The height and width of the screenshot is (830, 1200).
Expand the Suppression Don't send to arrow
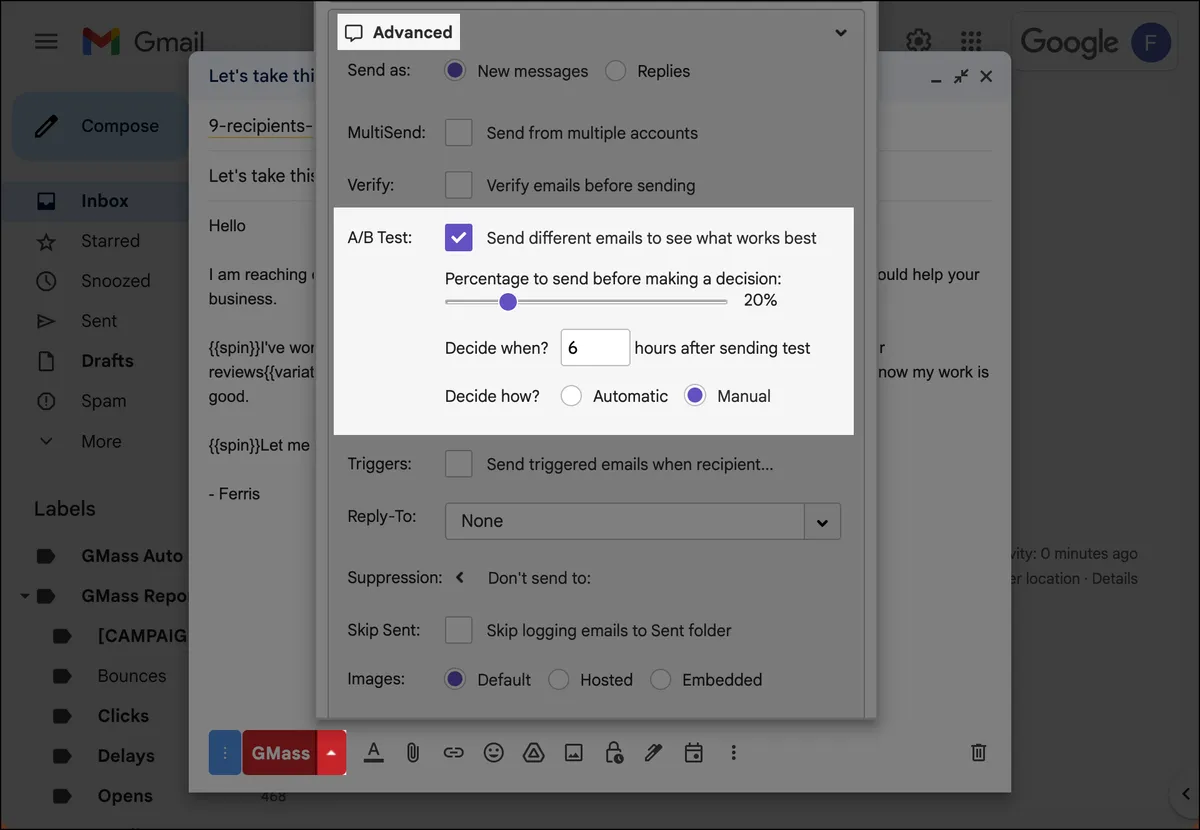tap(460, 577)
